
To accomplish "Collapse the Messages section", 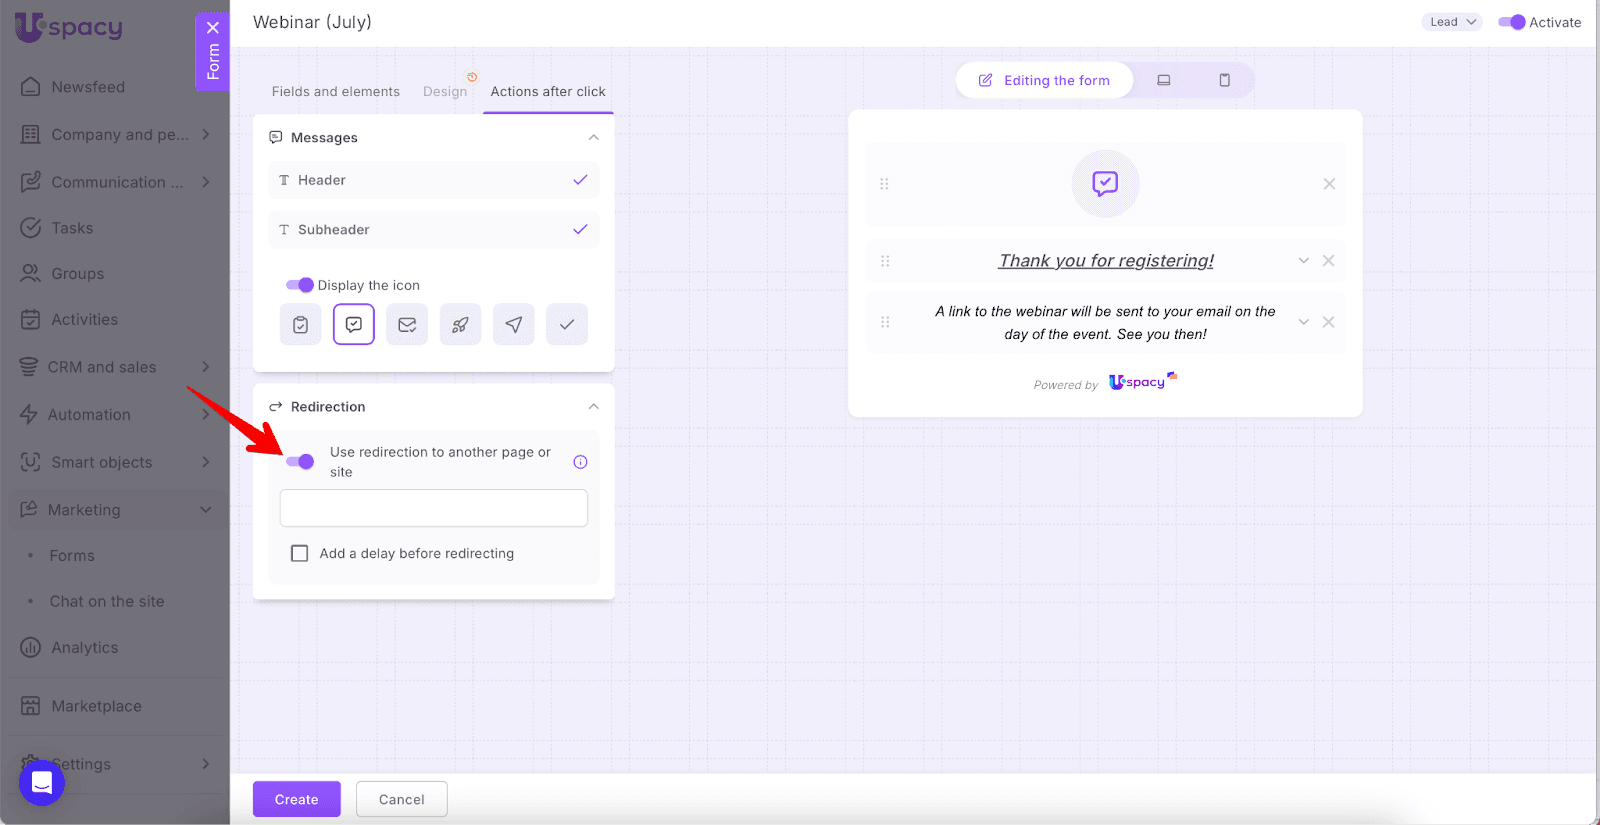I will pyautogui.click(x=593, y=138).
